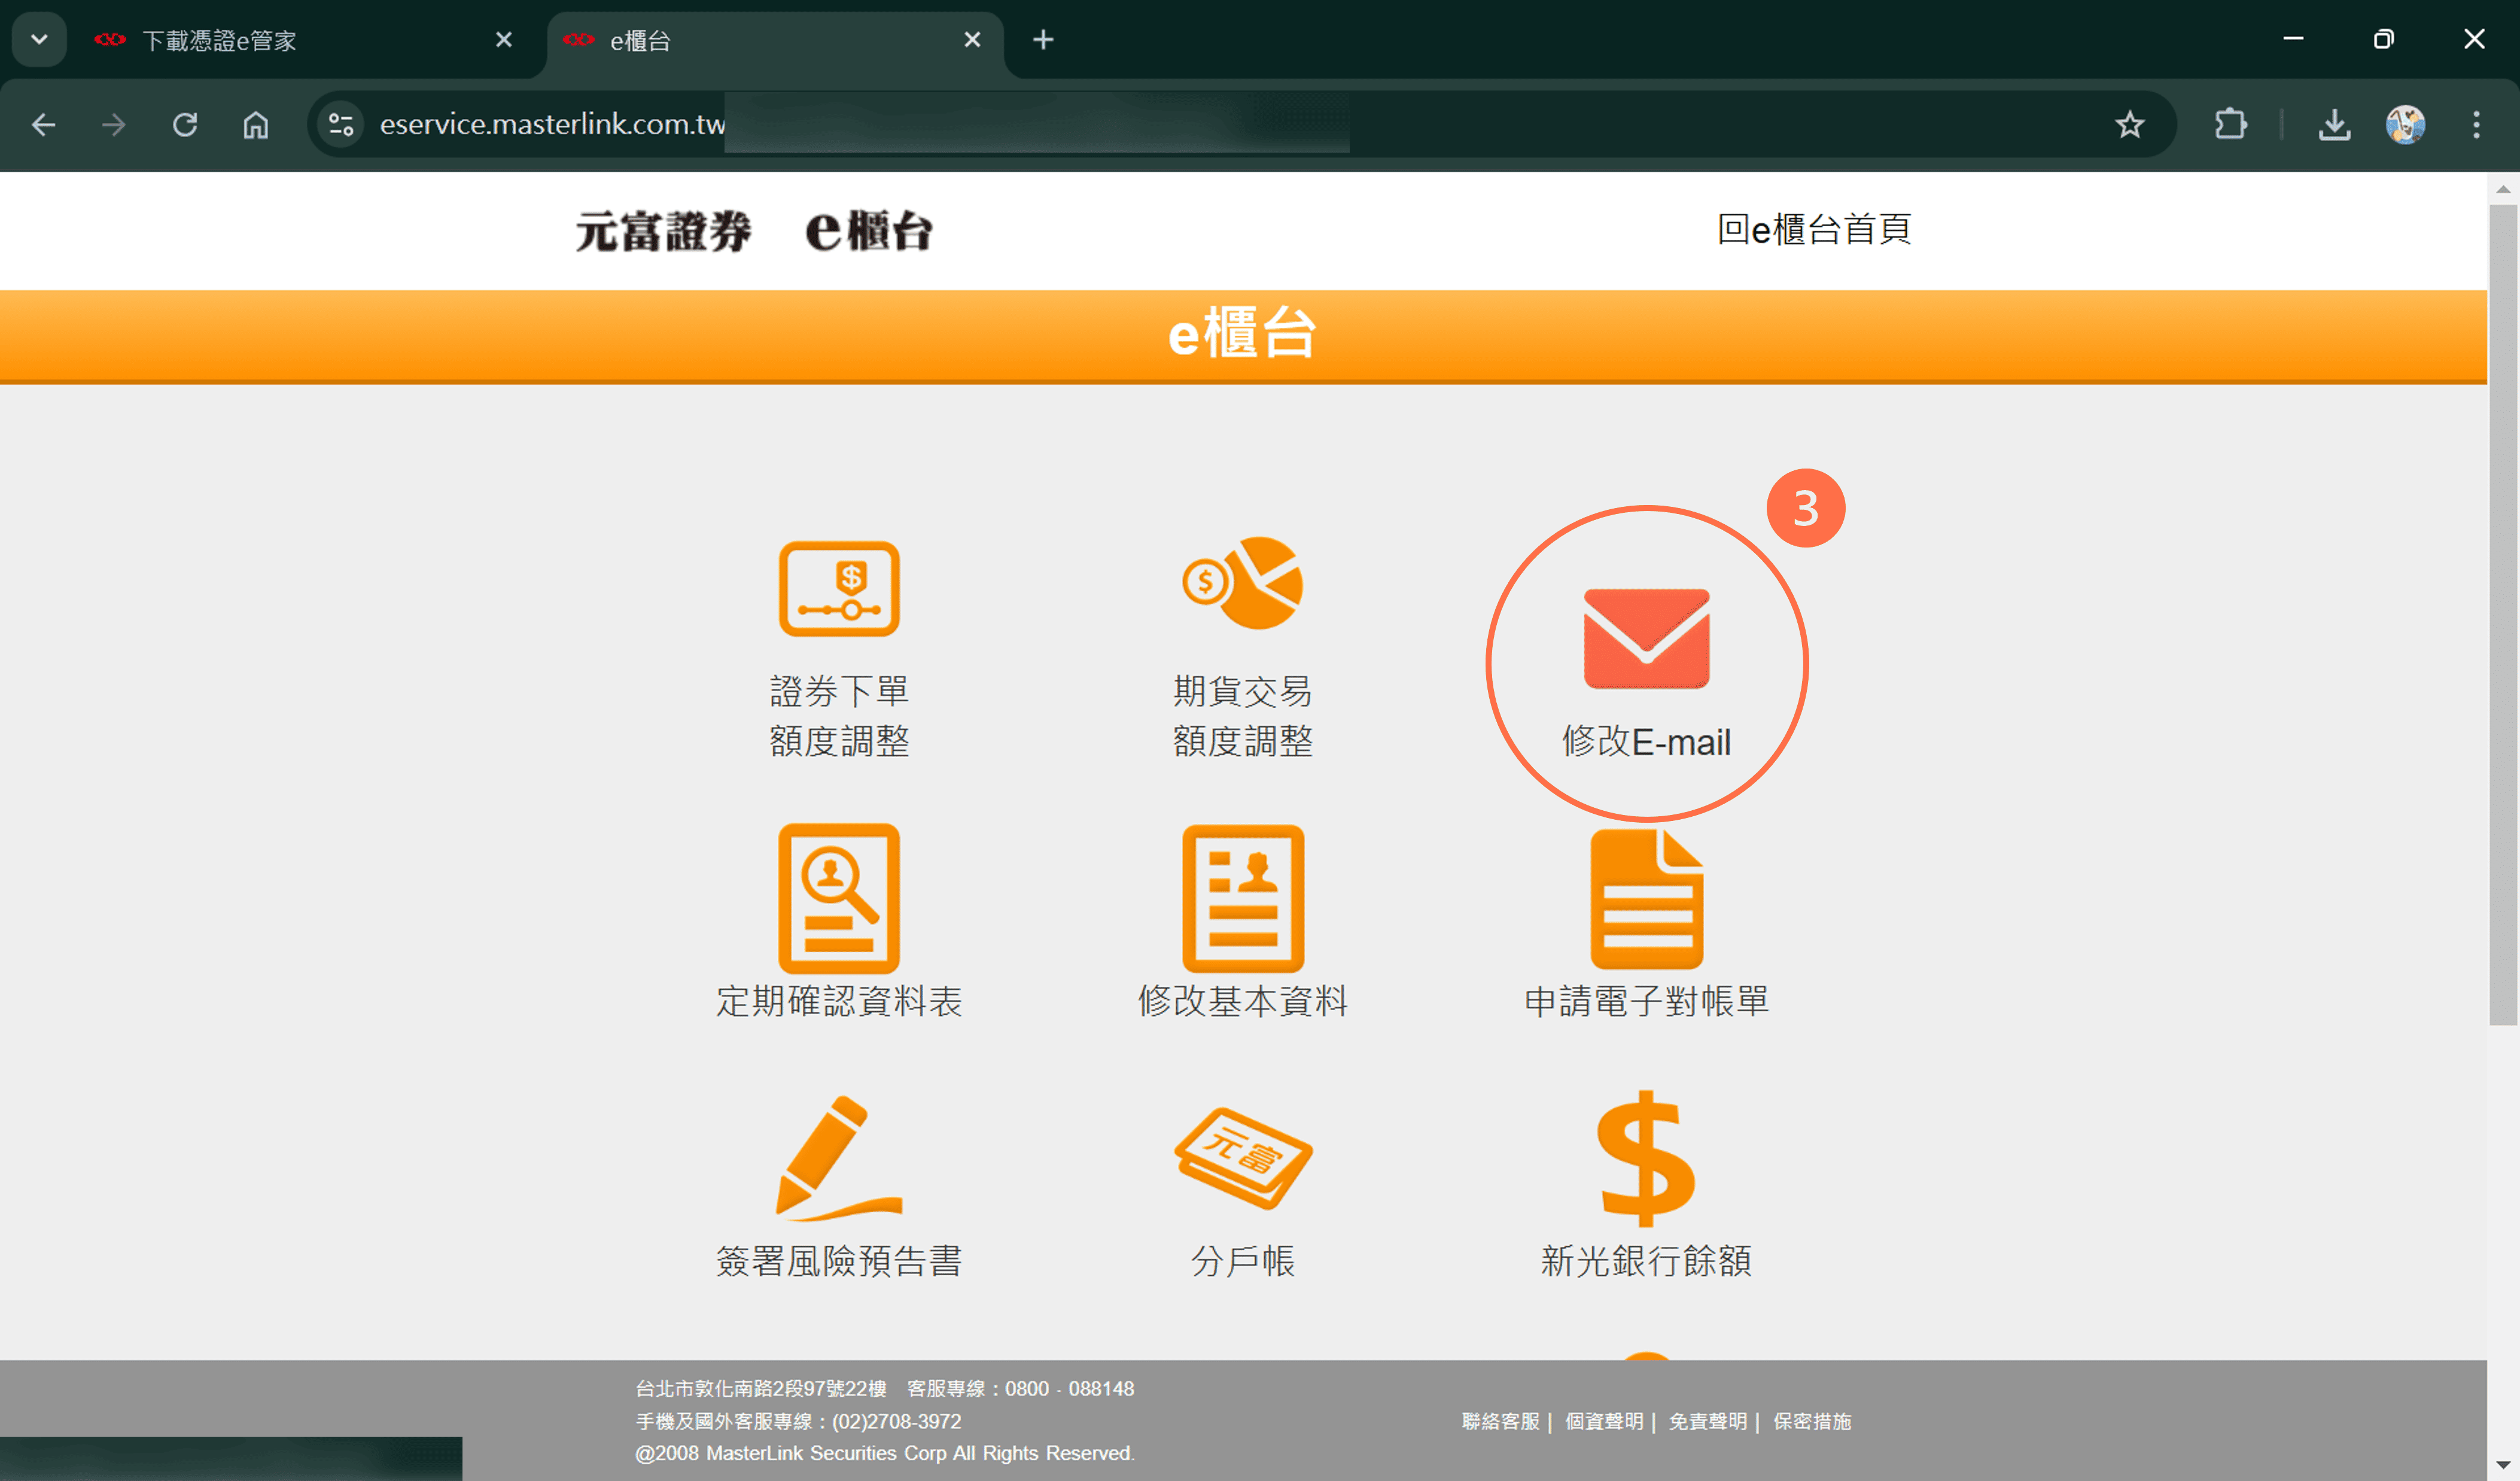Click the 免責聲明 footer link

[x=1708, y=1421]
